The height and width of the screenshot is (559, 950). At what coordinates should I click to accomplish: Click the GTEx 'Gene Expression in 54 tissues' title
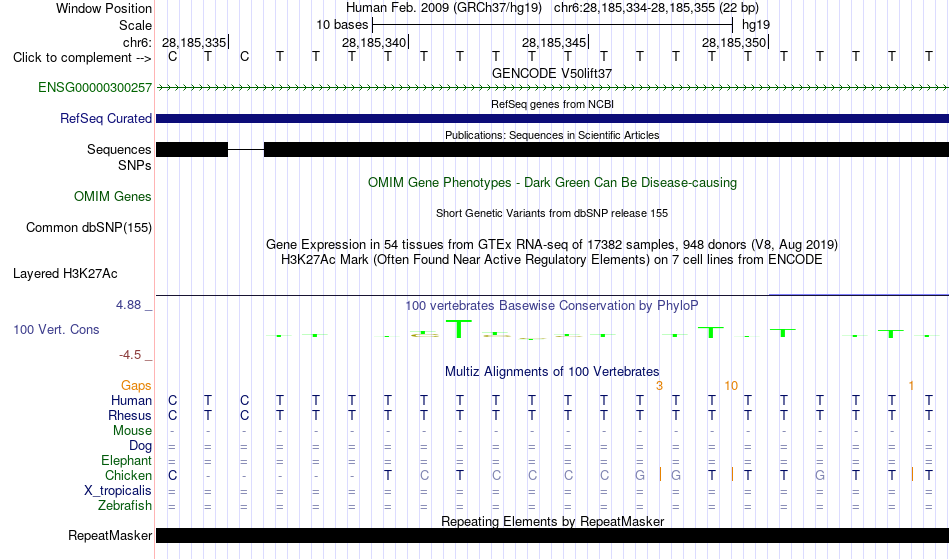click(552, 245)
